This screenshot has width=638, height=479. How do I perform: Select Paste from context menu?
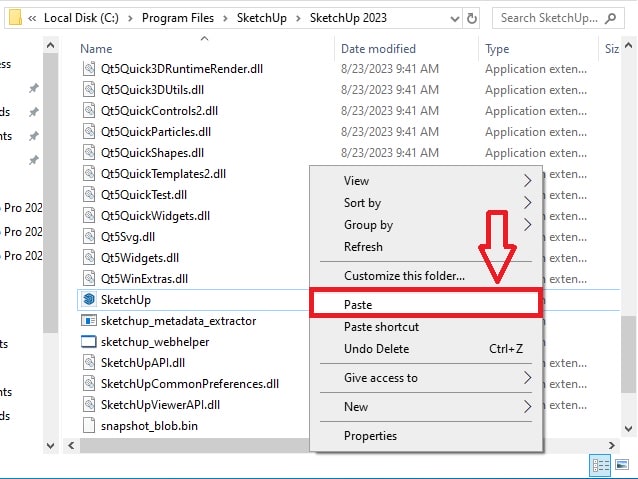pyautogui.click(x=426, y=304)
